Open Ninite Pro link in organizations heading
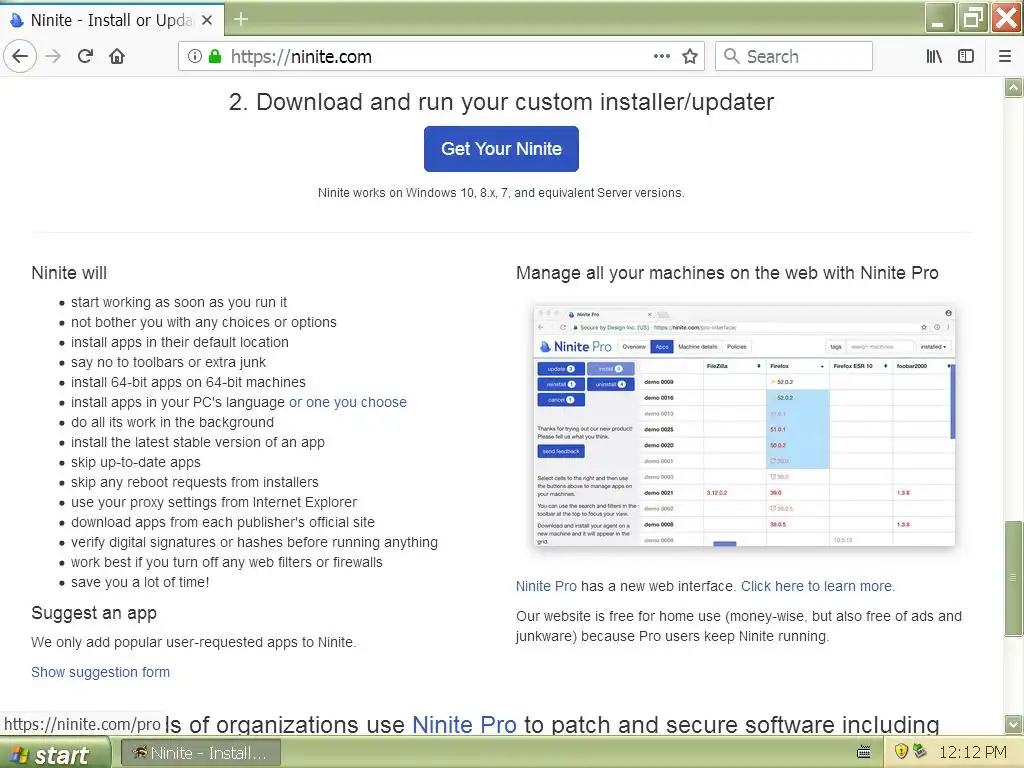The width and height of the screenshot is (1024, 768). (x=464, y=725)
